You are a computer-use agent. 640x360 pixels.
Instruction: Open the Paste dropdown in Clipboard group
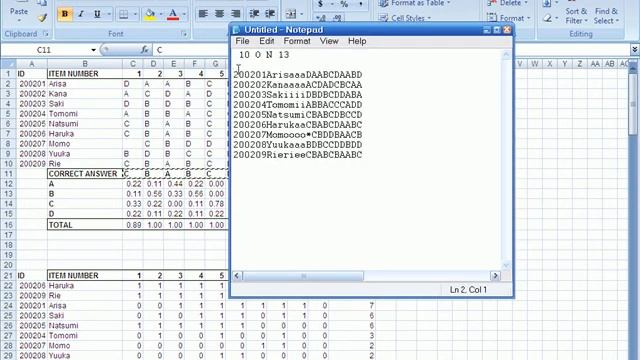coord(19,20)
